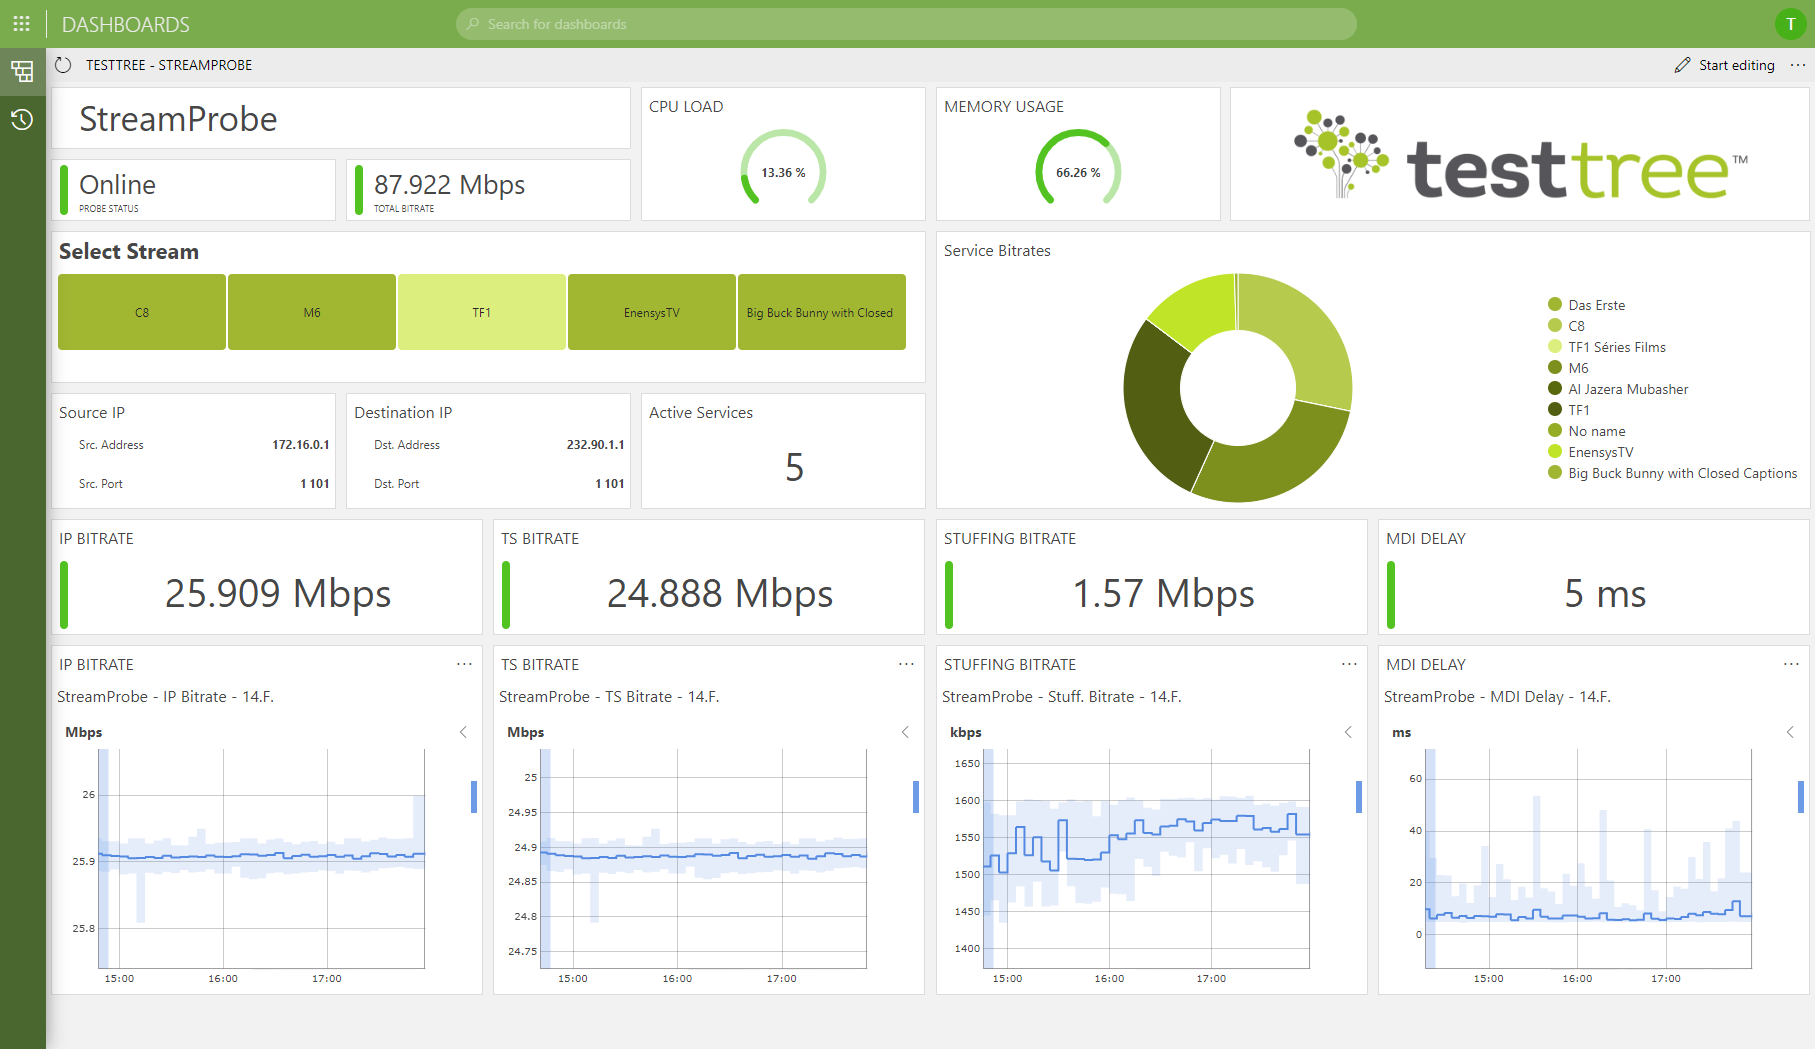Select the C8 stream tile
Viewport: 1815px width, 1049px height.
coord(142,312)
